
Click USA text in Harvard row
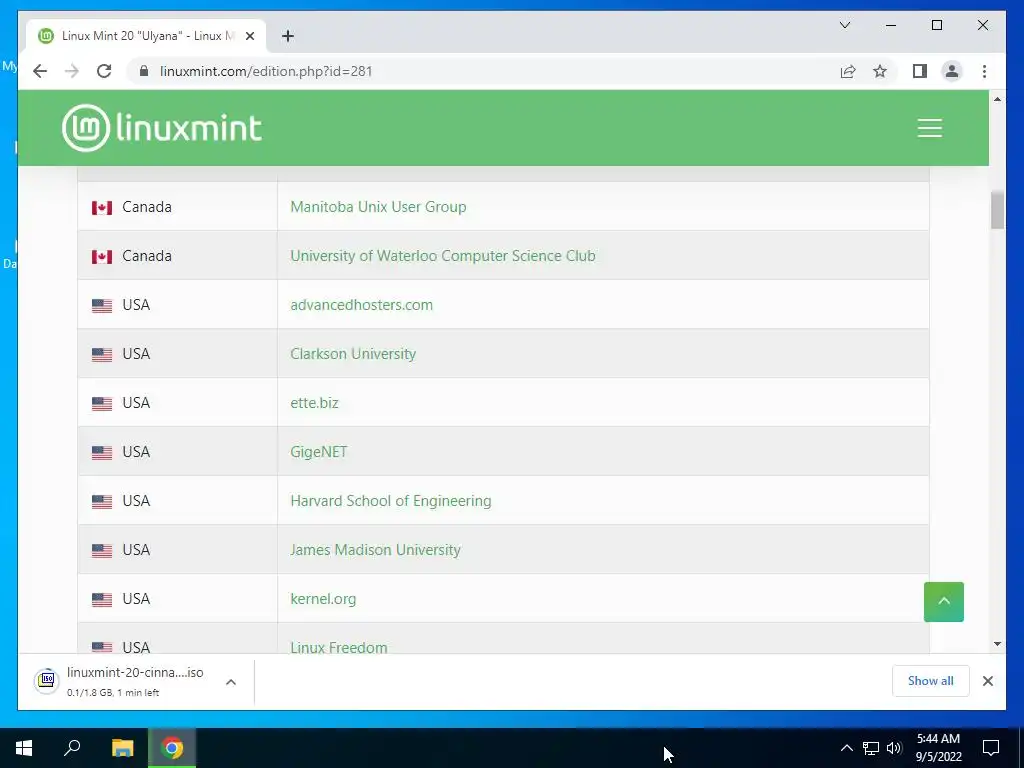[136, 501]
